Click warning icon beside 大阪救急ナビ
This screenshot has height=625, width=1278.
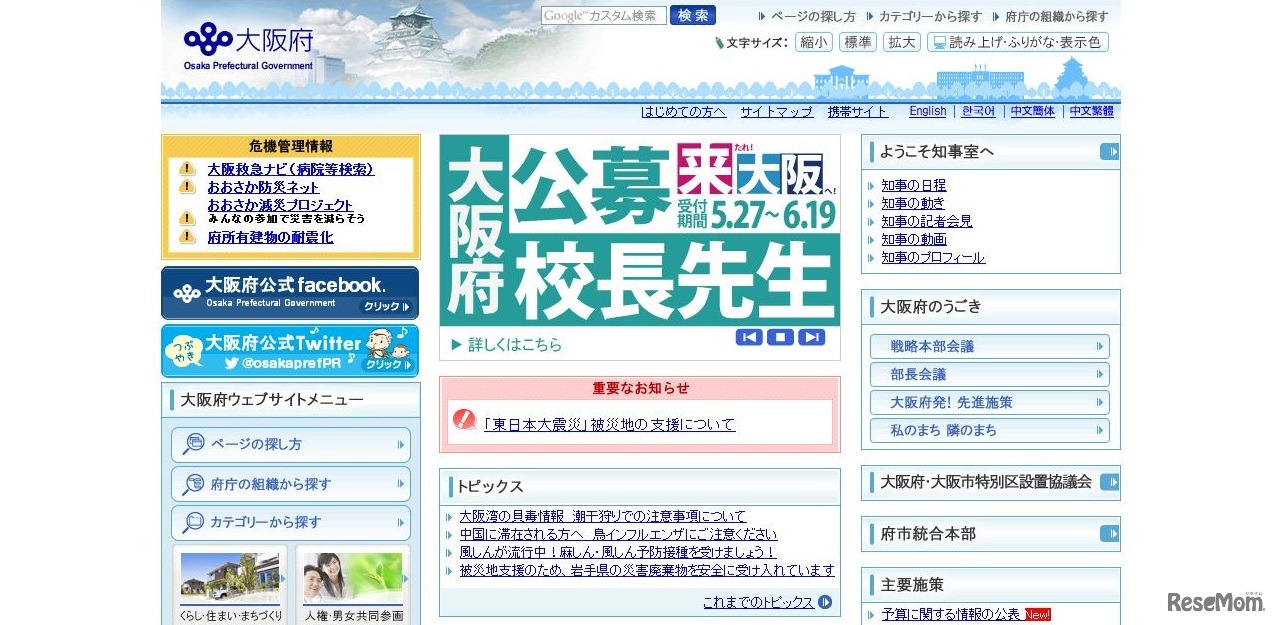tap(187, 169)
